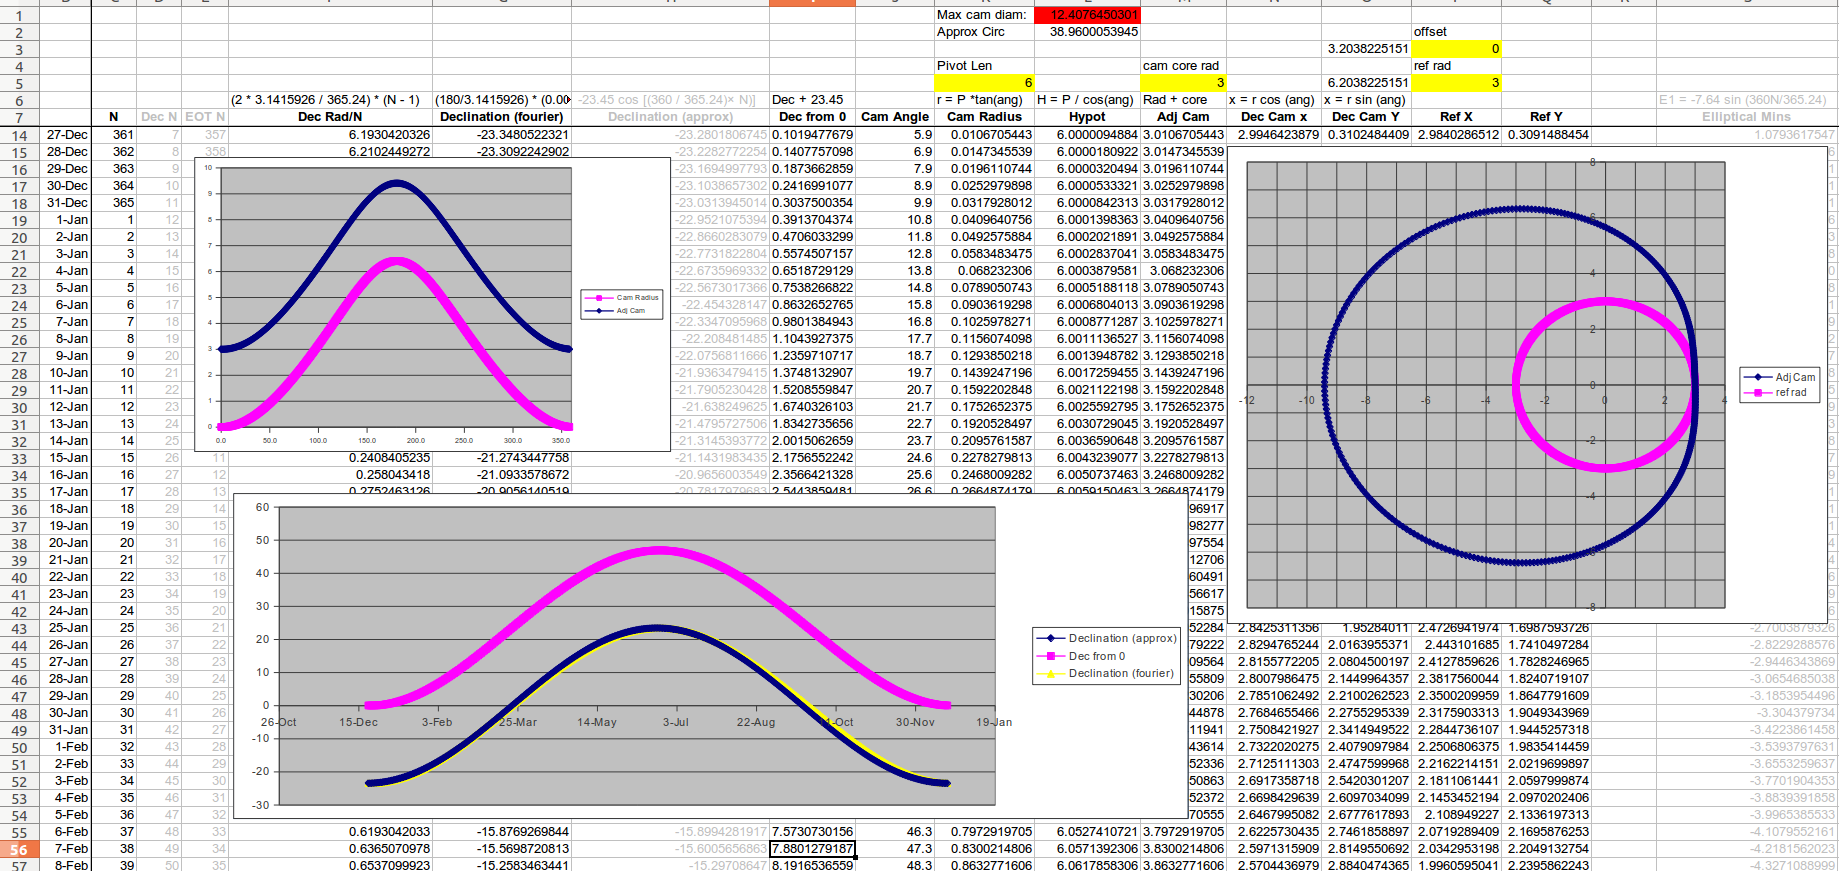Select the red Max cam diam value cell
The height and width of the screenshot is (871, 1839).
[x=1086, y=15]
